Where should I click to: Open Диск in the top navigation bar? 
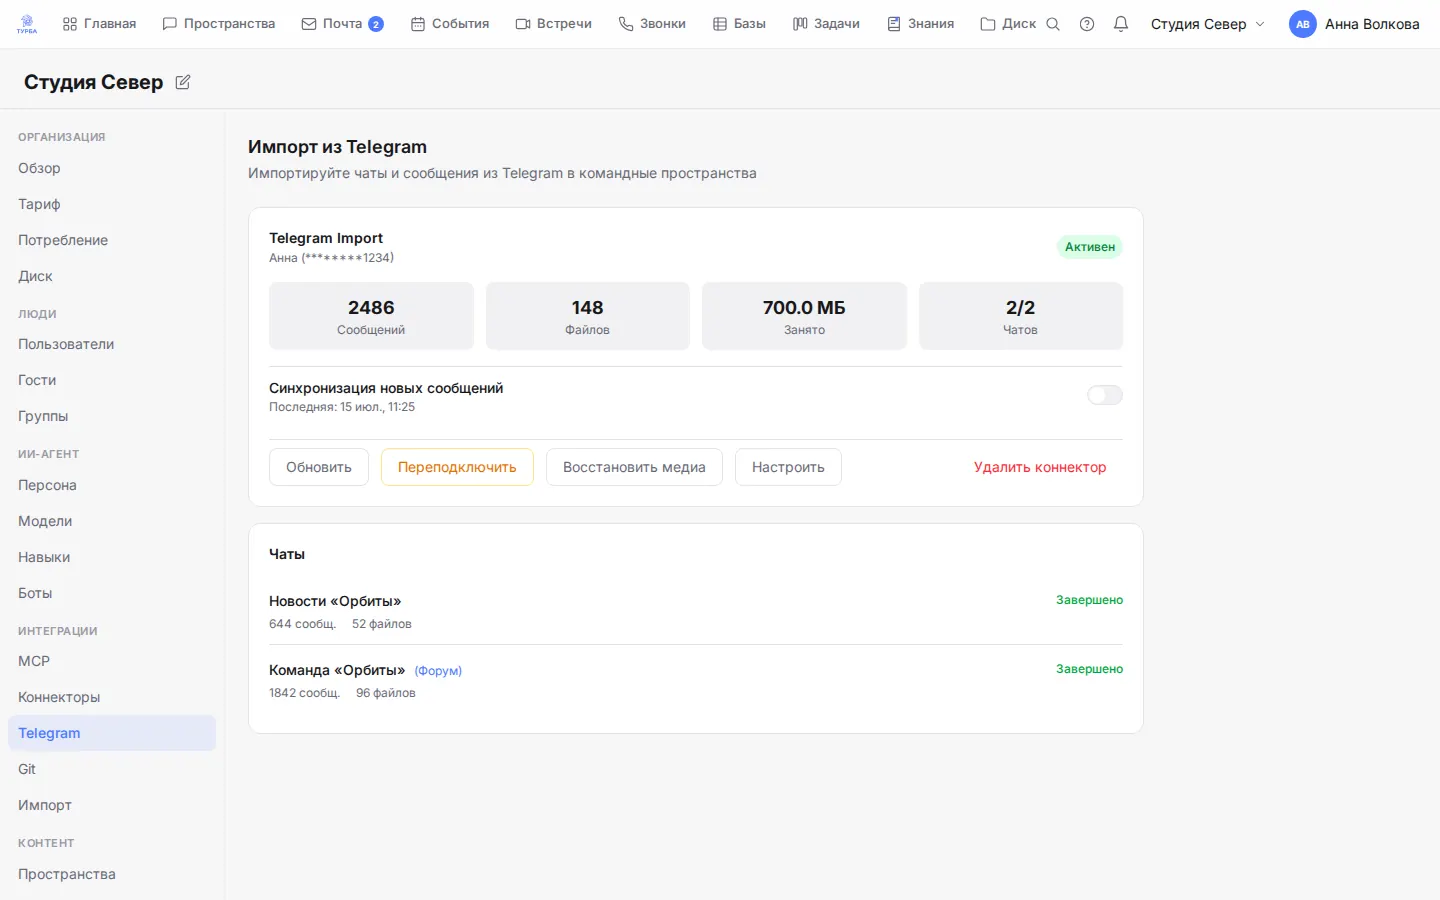pos(1008,24)
